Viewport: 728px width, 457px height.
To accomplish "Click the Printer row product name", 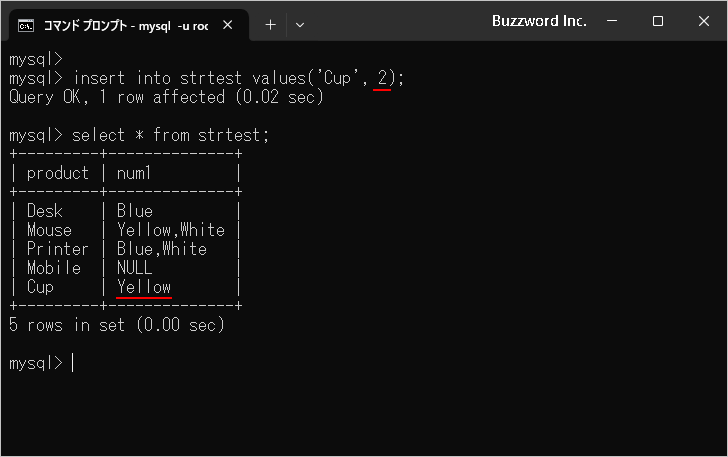I will 58,249.
